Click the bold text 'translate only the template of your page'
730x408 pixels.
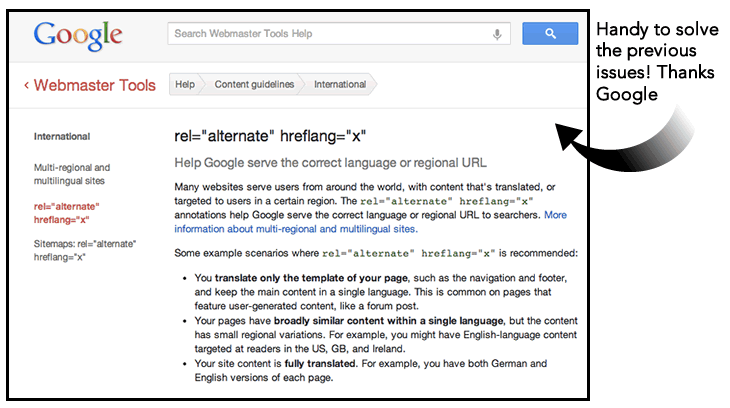point(311,278)
